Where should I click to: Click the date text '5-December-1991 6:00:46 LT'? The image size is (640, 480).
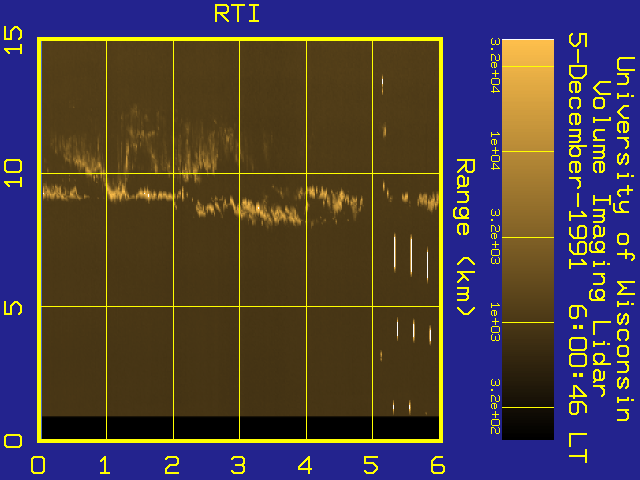[578, 248]
